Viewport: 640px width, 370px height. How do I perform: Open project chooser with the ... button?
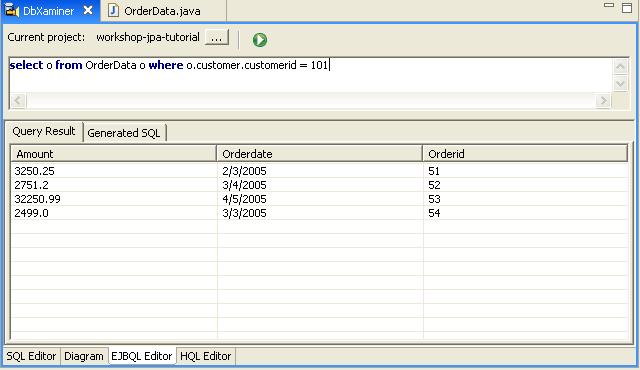pos(216,38)
